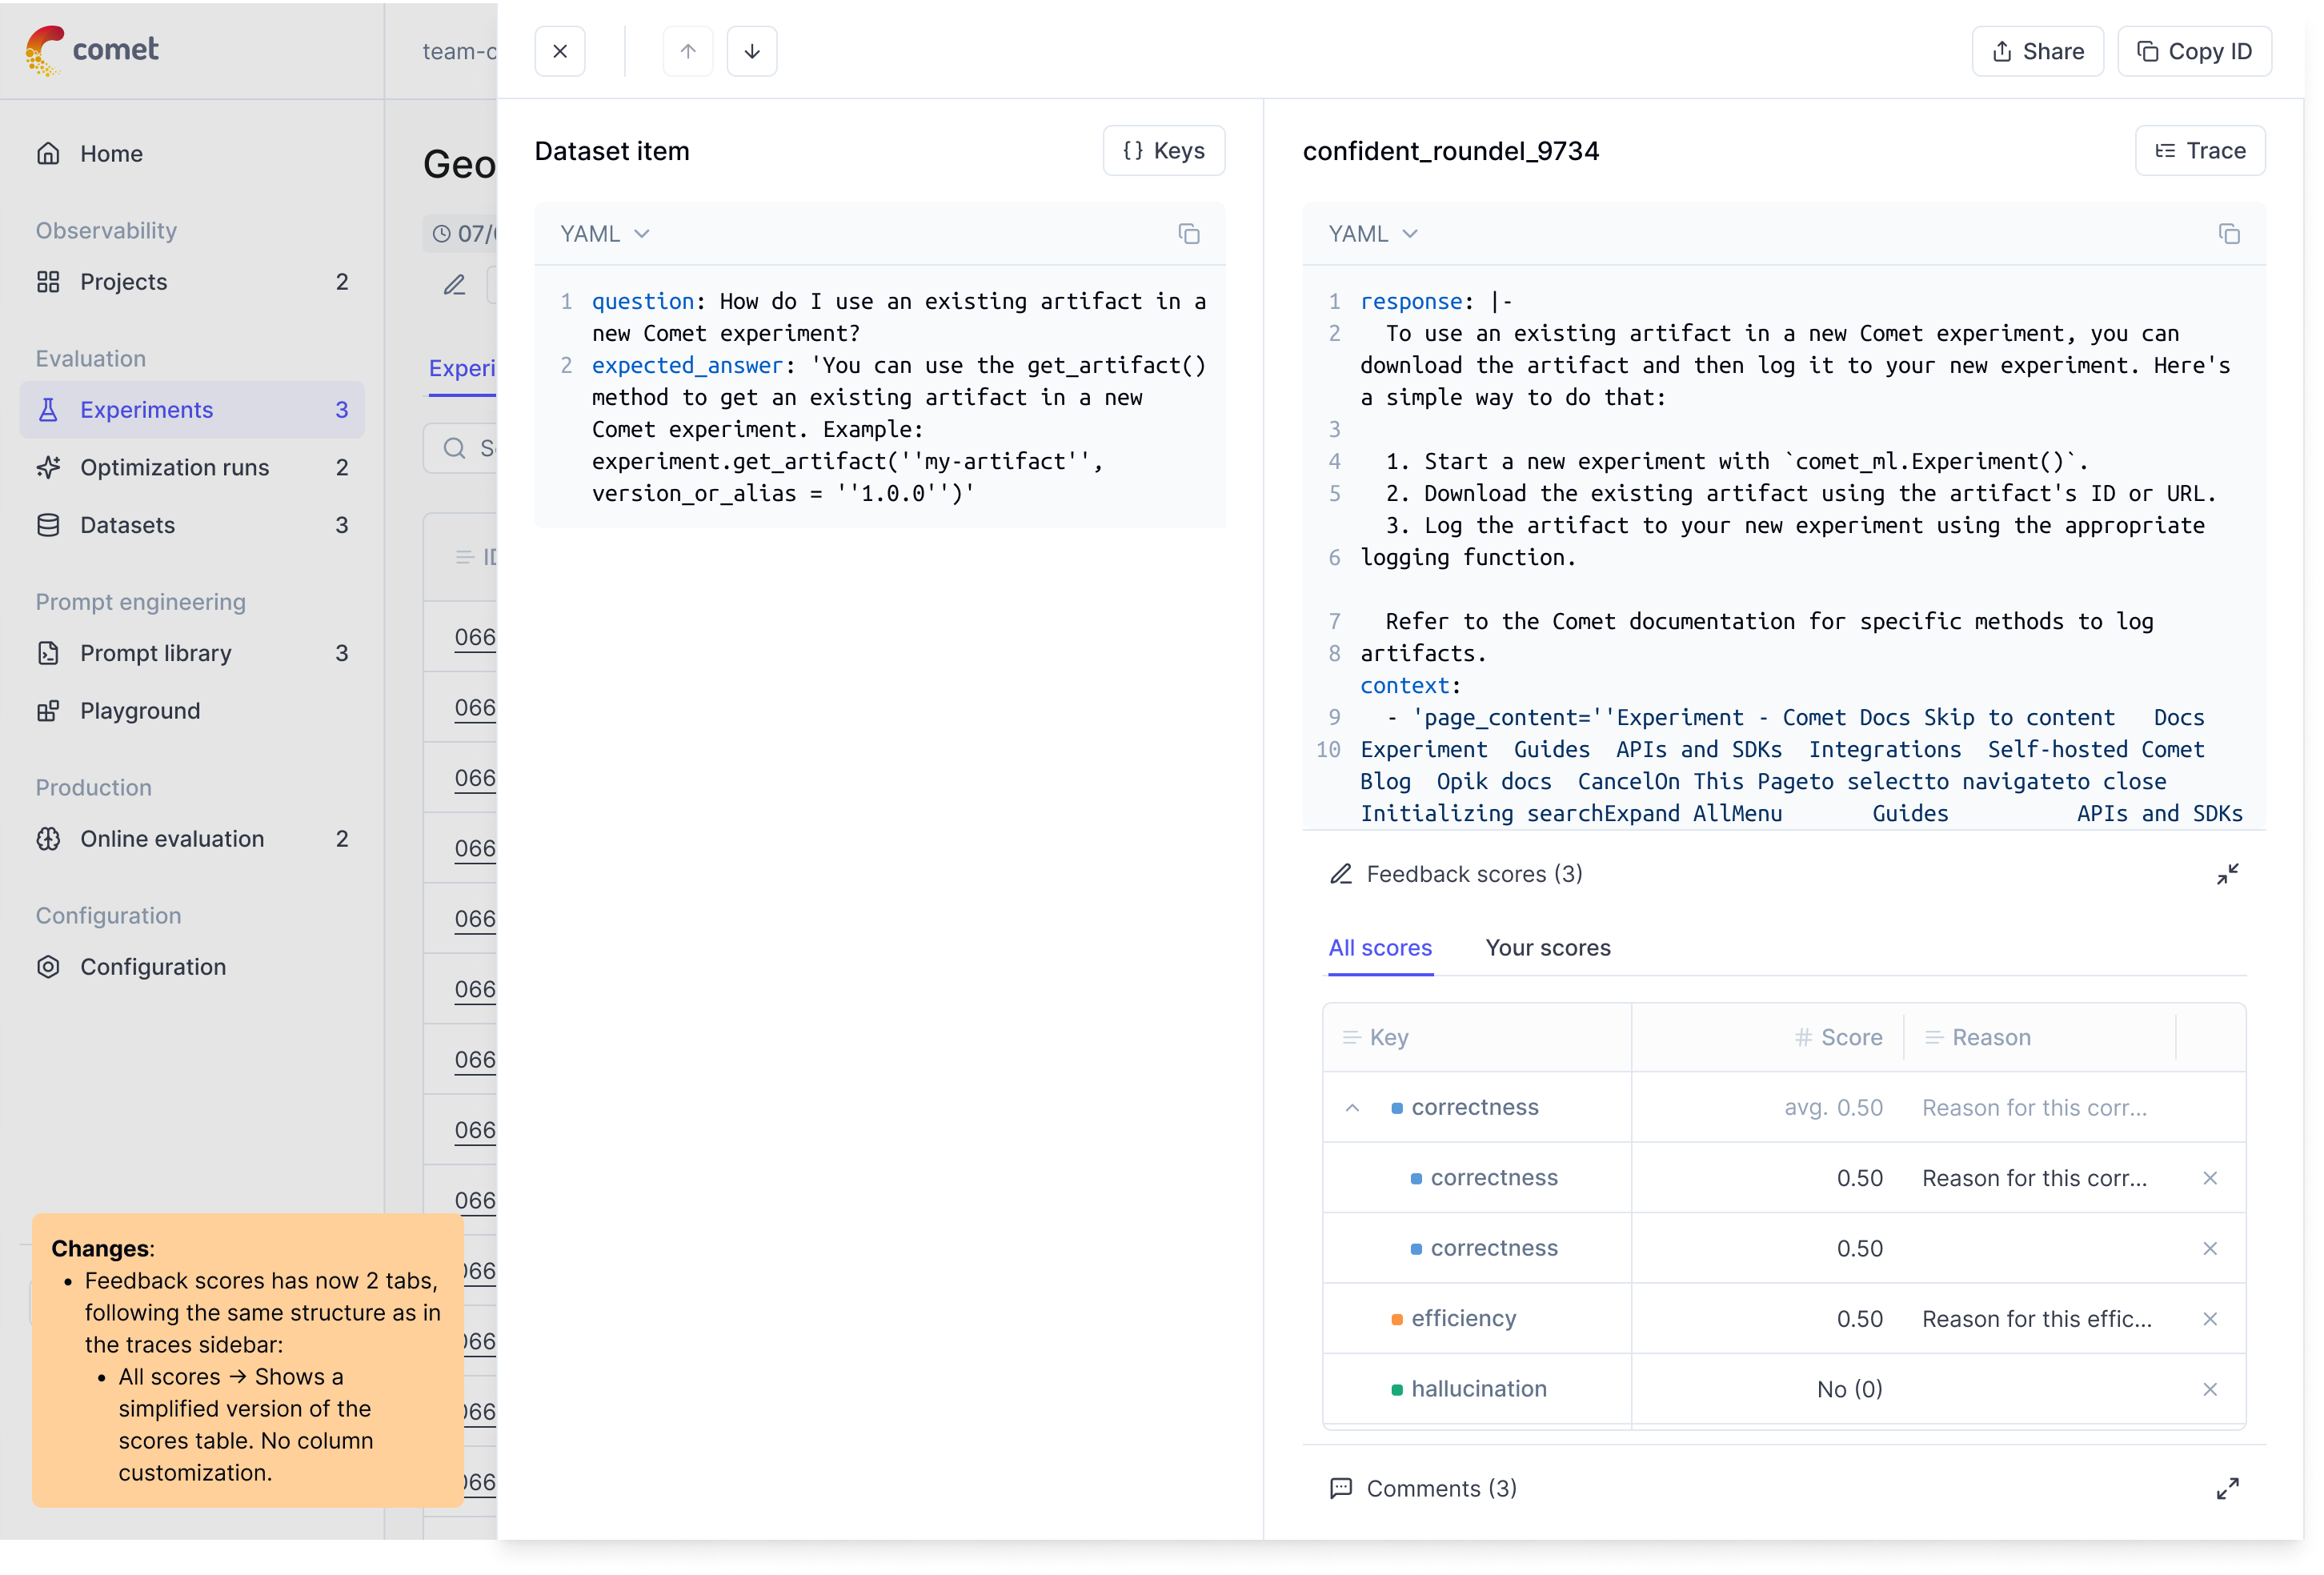Open the Dataset item YAML format dropdown
This screenshot has height=1575, width=2324.
pyautogui.click(x=605, y=234)
